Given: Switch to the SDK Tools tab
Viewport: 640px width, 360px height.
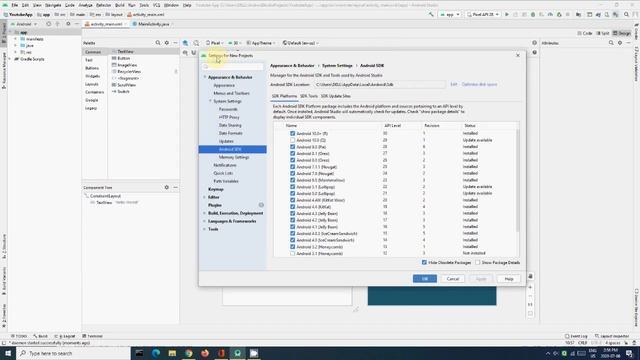Looking at the screenshot, I should (x=309, y=96).
